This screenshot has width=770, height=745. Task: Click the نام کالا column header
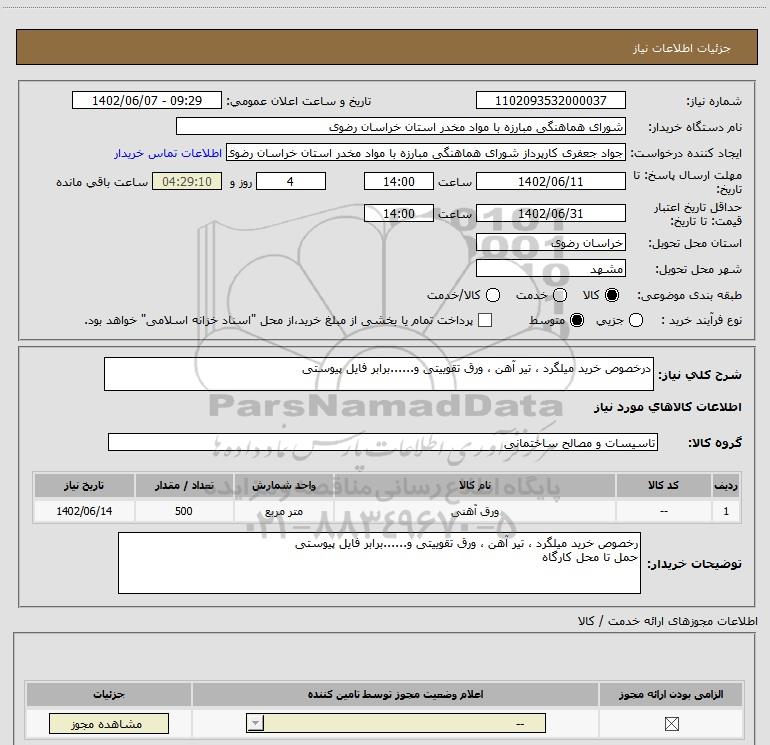click(x=475, y=485)
